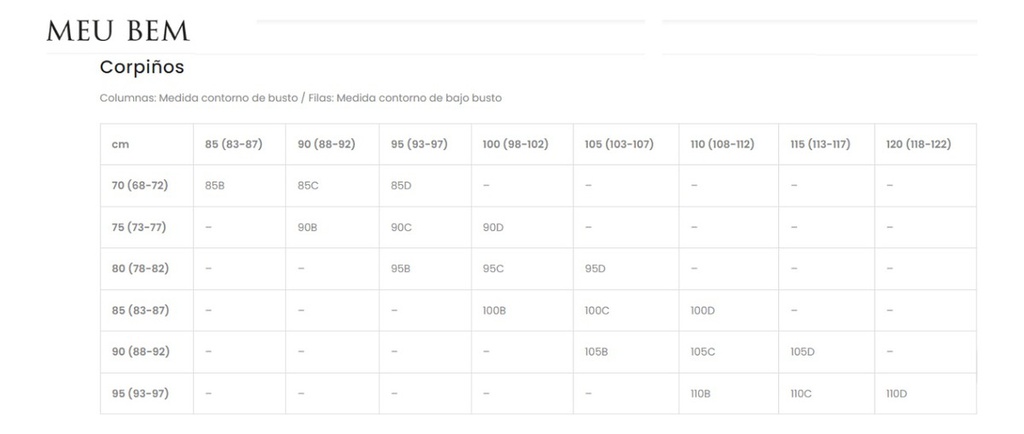
Task: Select the 105C size cell
Action: pos(702,352)
